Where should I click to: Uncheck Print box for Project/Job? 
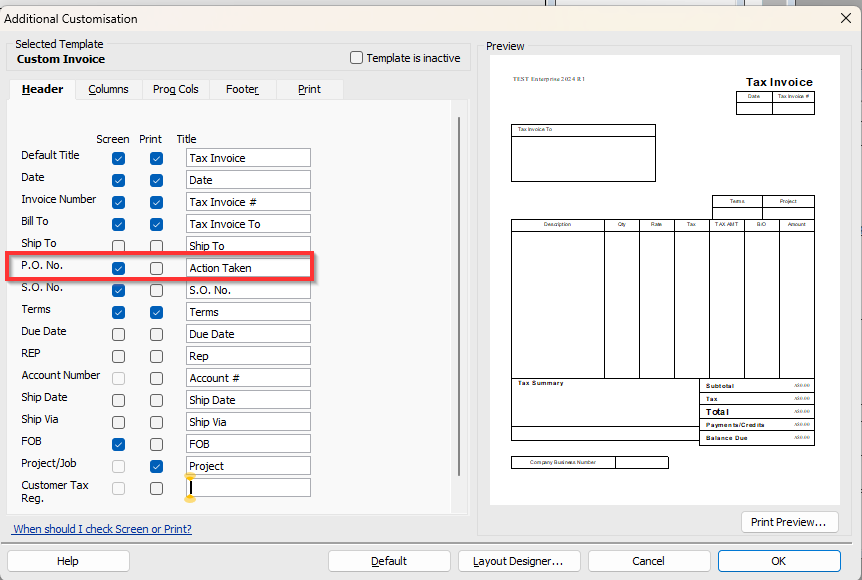(157, 466)
